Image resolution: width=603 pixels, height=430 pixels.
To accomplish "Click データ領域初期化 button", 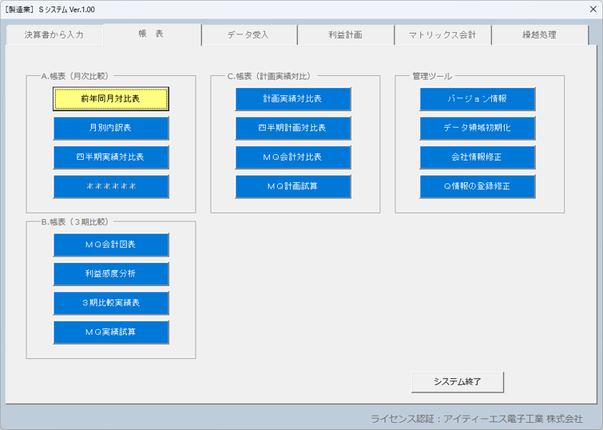I will click(x=477, y=128).
